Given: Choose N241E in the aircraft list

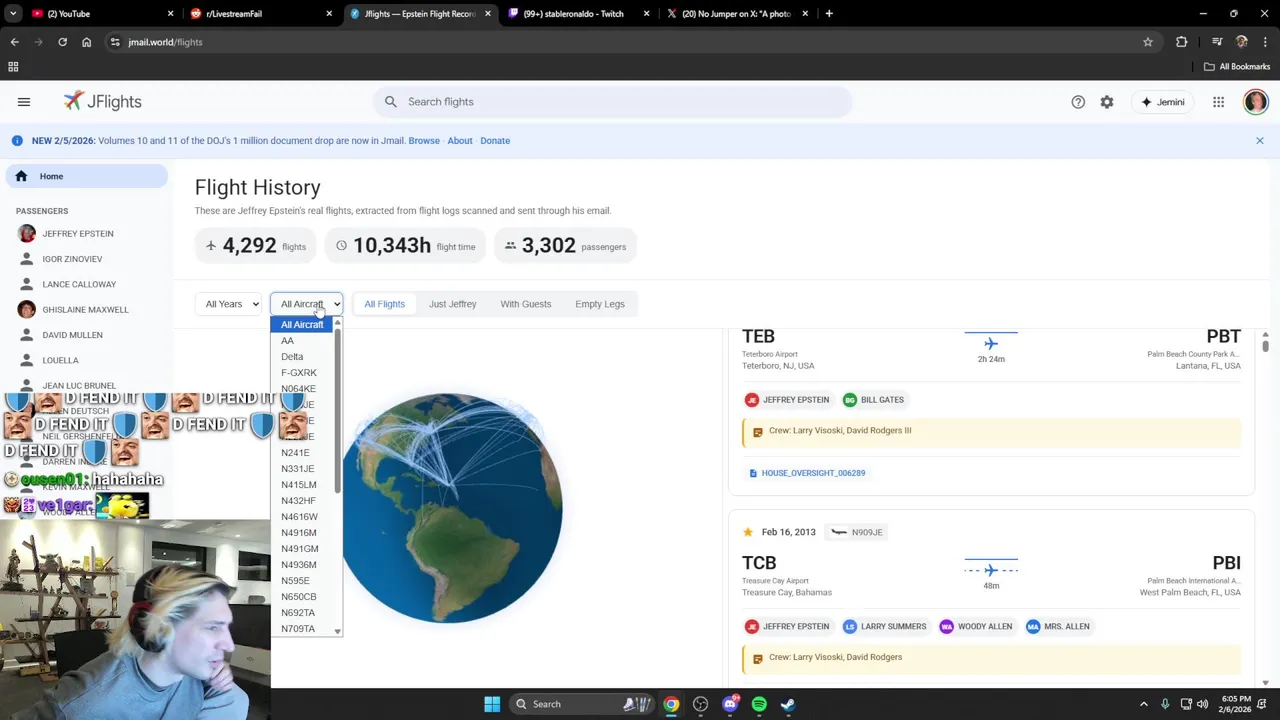Looking at the screenshot, I should click(302, 453).
